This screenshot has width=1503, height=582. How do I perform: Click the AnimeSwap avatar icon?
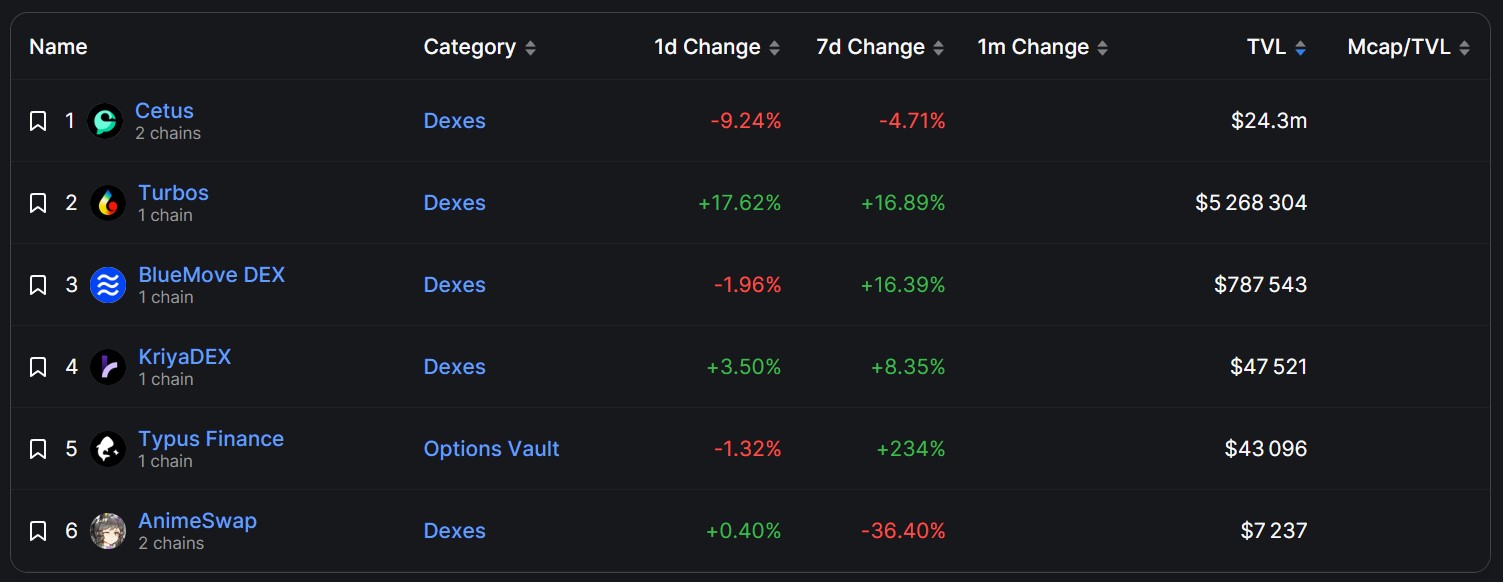[x=108, y=531]
